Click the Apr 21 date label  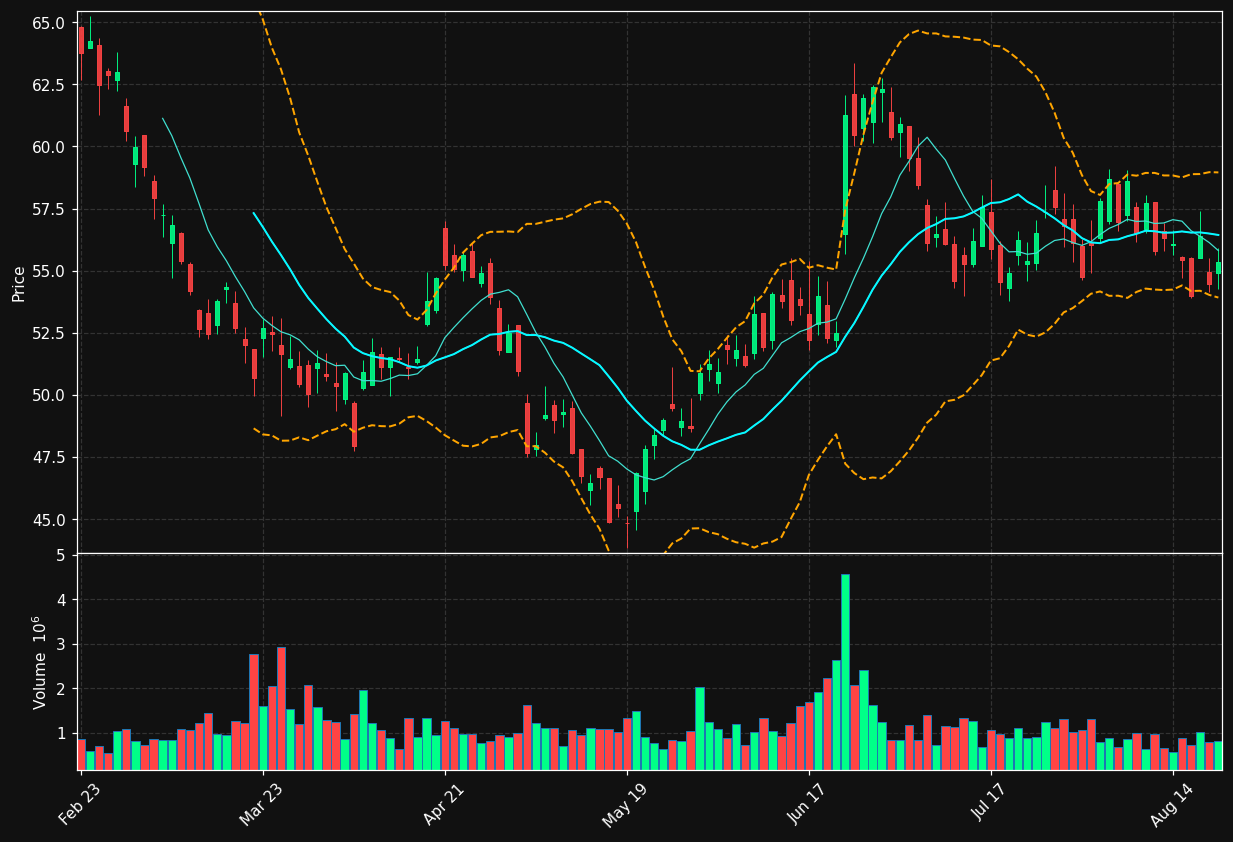(x=444, y=804)
